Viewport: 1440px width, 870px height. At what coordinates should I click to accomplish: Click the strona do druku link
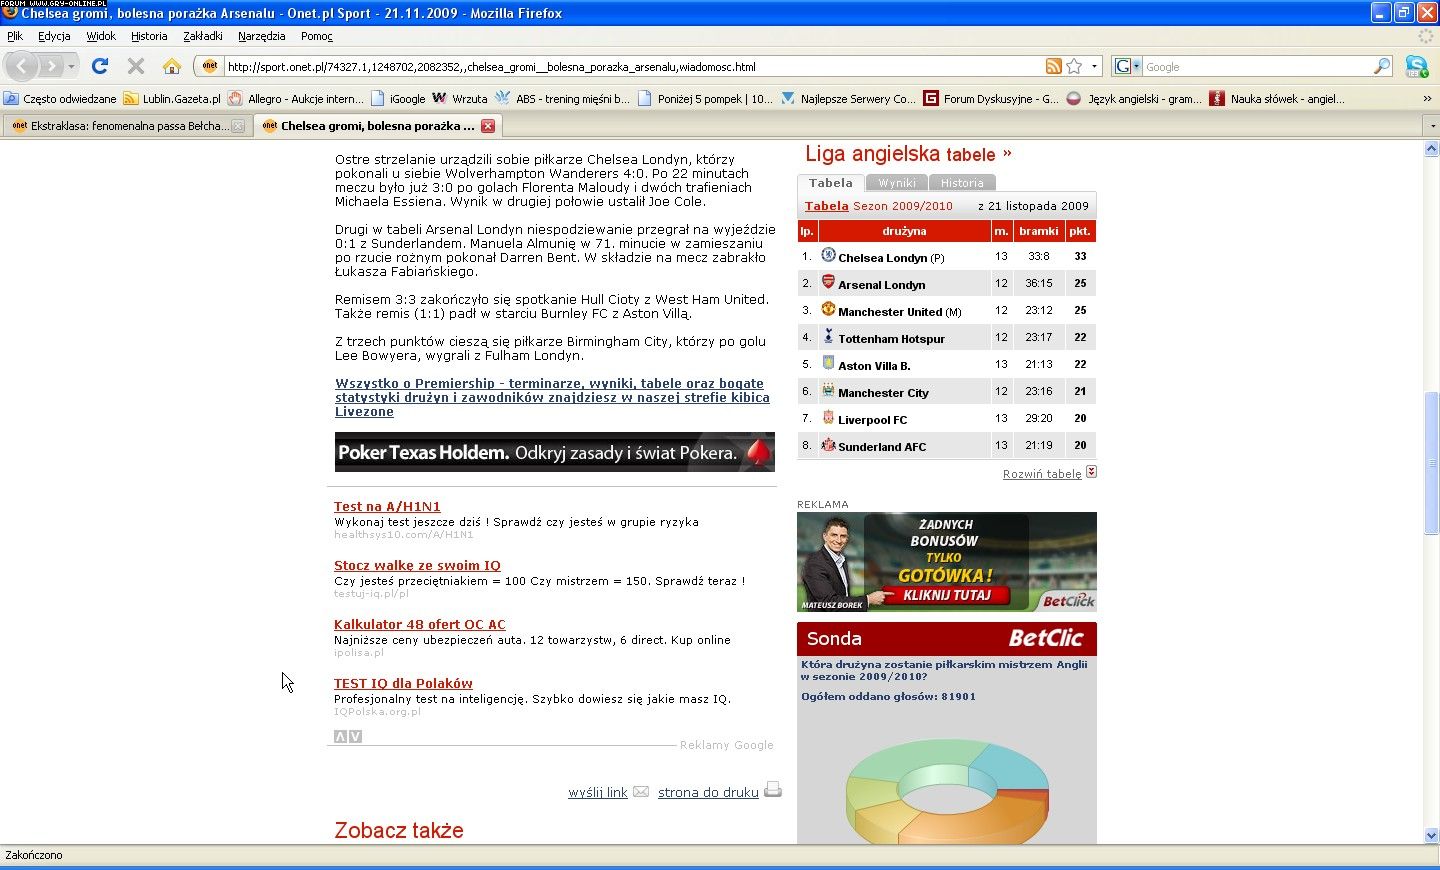(708, 792)
